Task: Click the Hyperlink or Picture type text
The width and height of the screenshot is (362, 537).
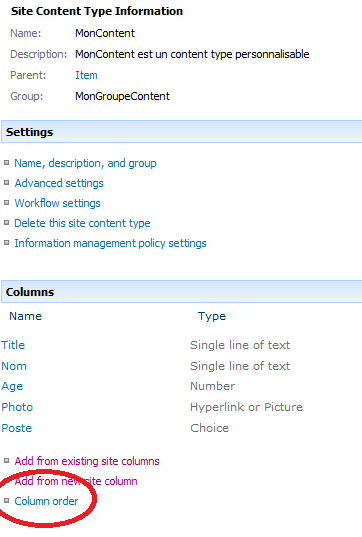Action: pos(247,407)
